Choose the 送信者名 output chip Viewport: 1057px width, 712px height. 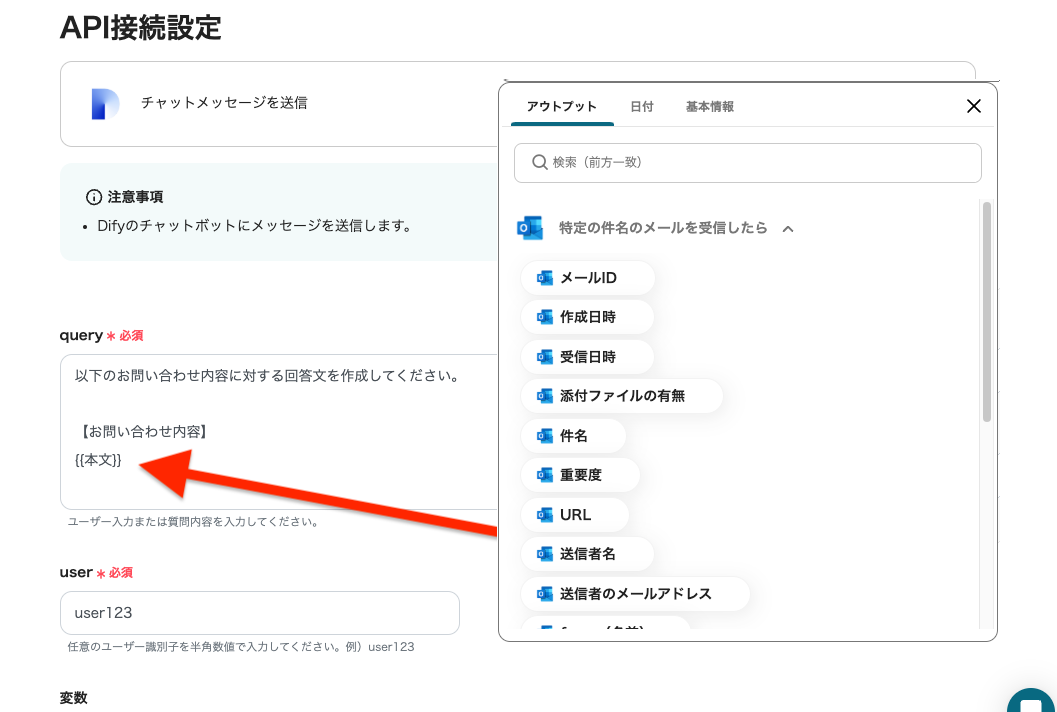click(x=587, y=554)
